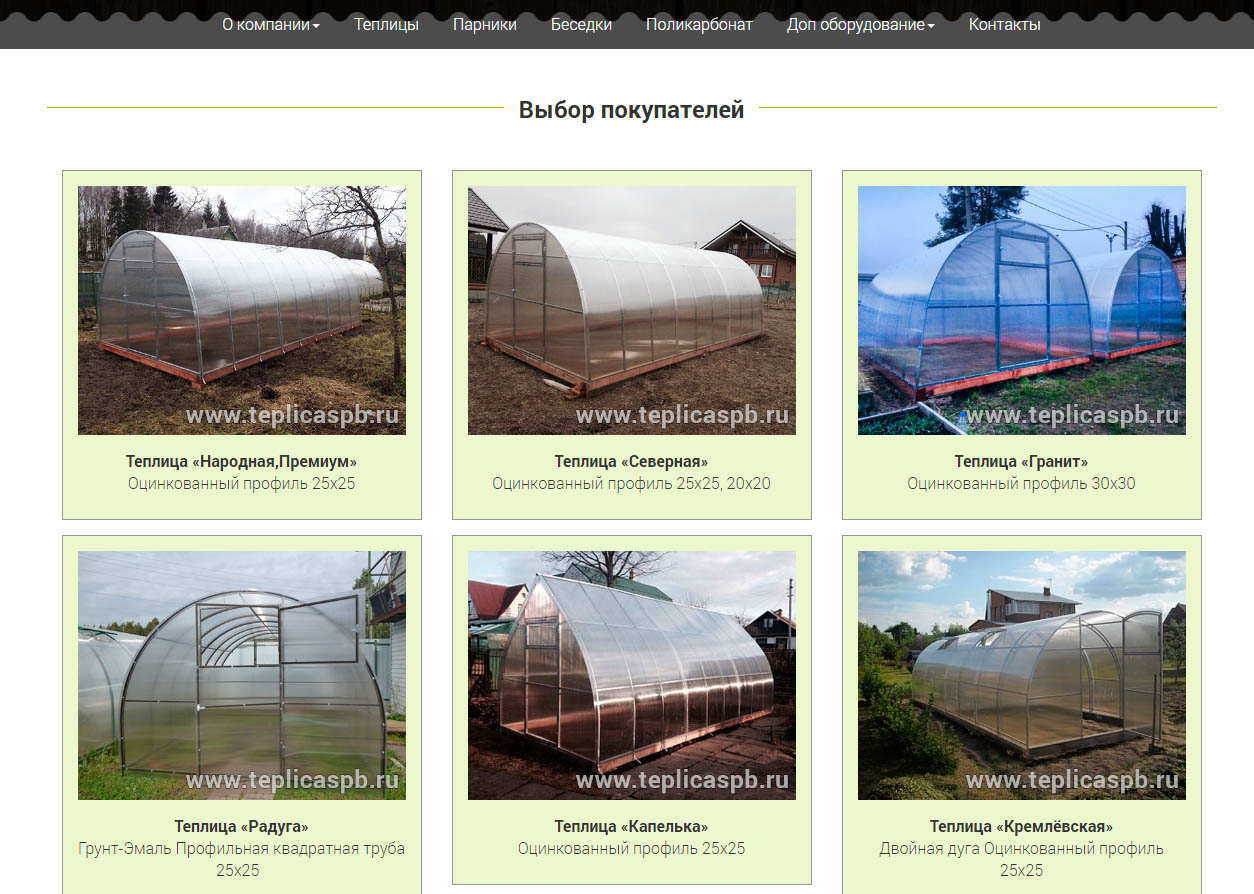The image size is (1254, 894).
Task: Select «Беседки» in the navigation bar
Action: (581, 25)
